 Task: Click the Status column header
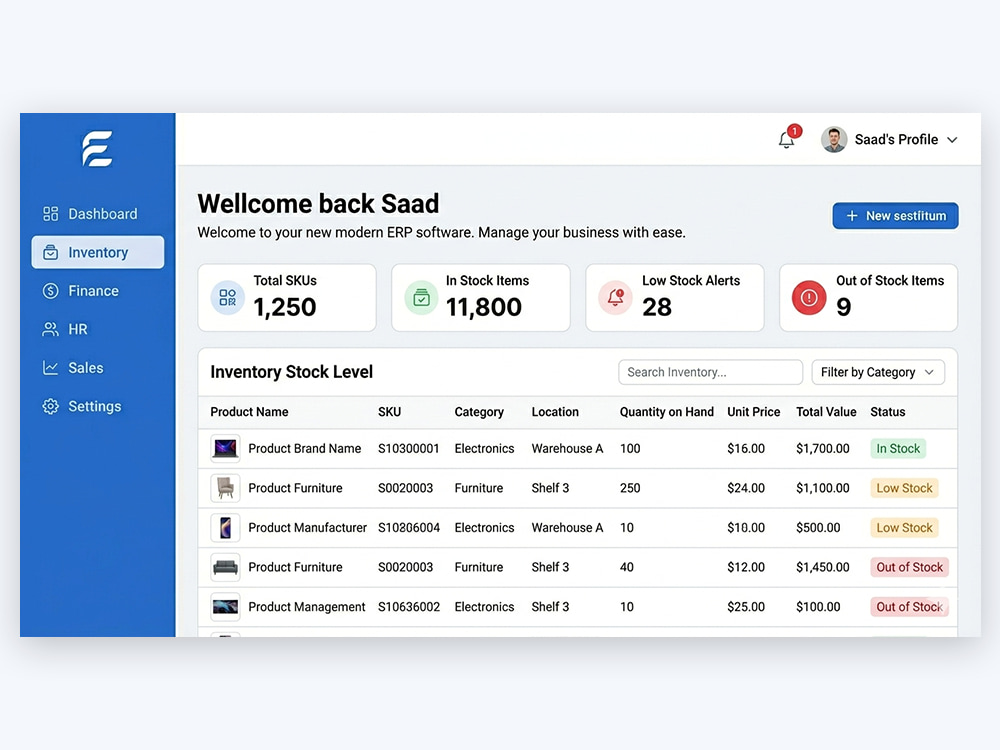887,412
